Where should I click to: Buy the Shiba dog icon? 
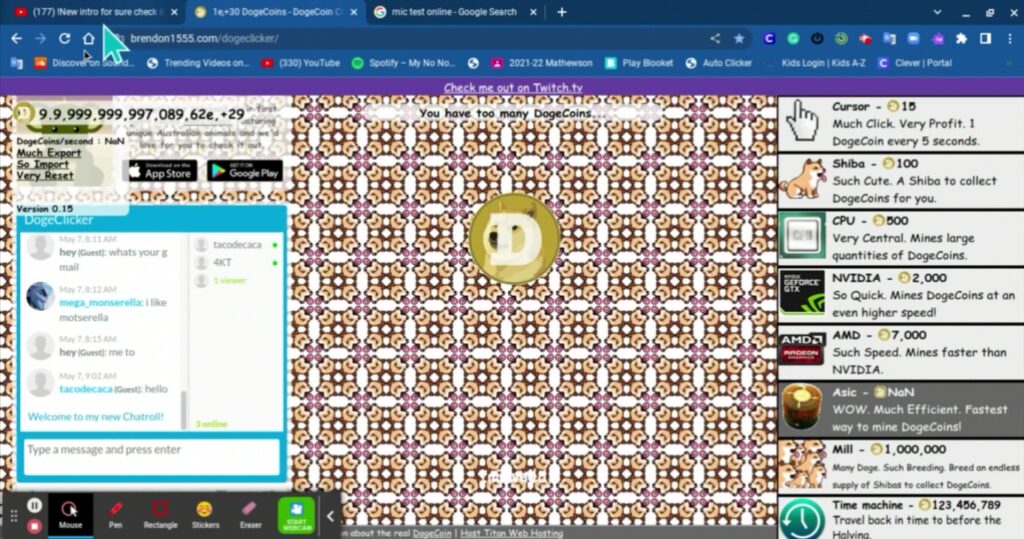coord(802,179)
